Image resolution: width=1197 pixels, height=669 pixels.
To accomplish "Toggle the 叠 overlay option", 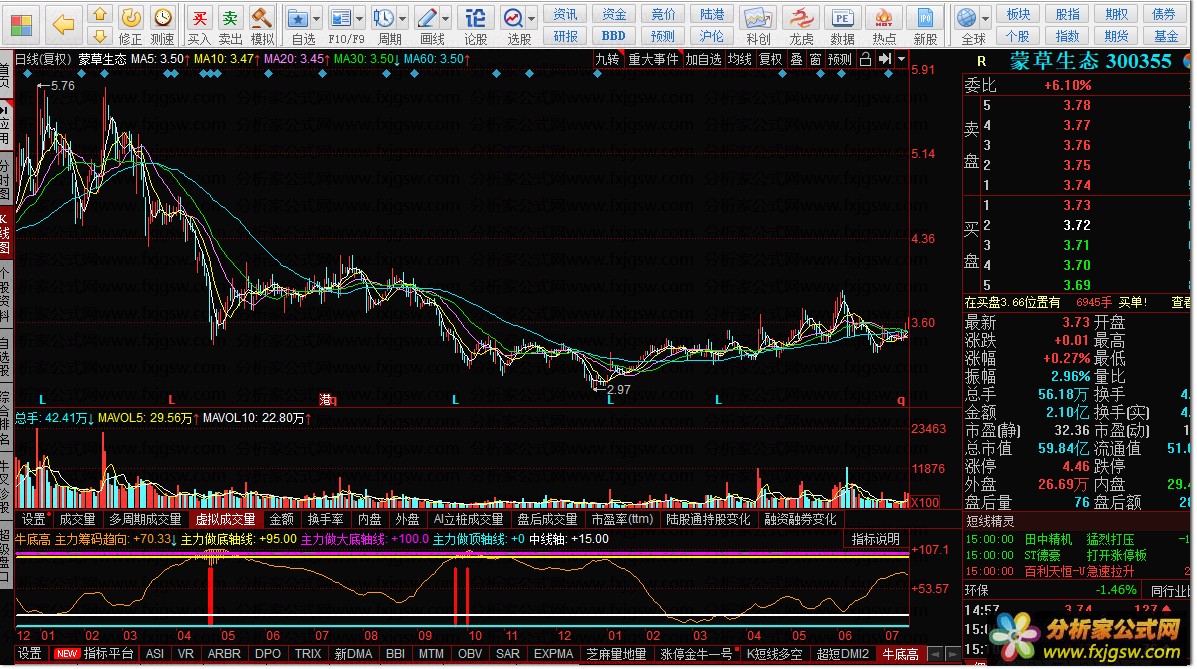I will point(796,59).
